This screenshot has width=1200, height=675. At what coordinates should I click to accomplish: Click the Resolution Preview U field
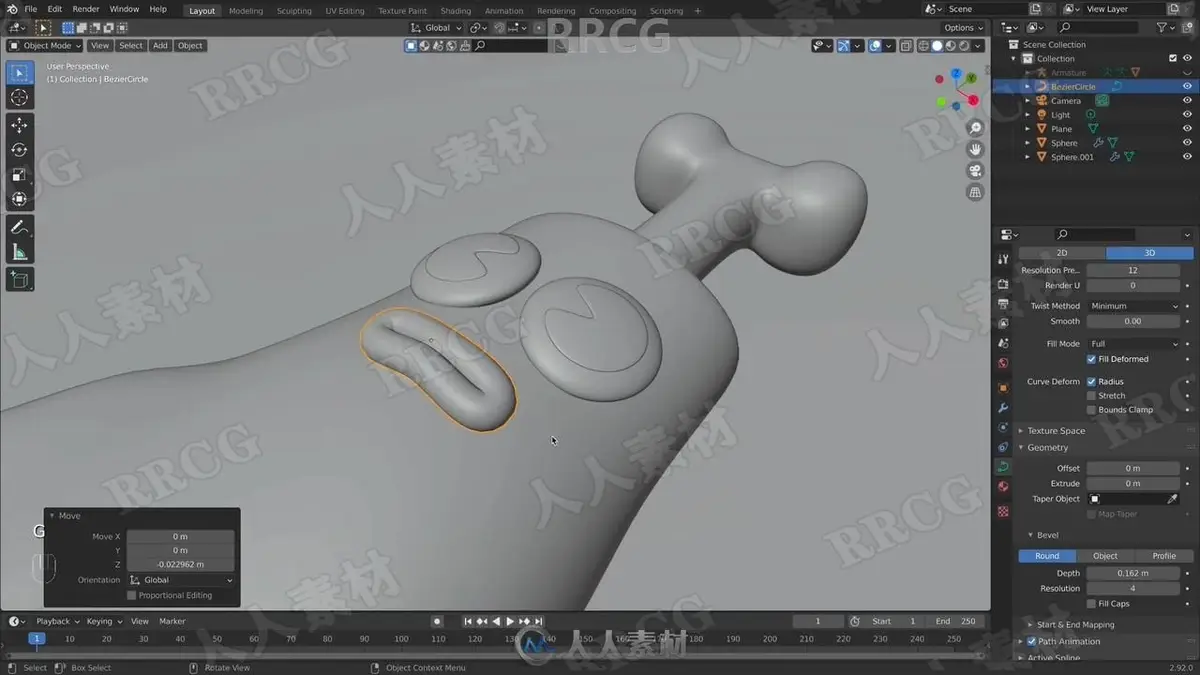[1133, 270]
